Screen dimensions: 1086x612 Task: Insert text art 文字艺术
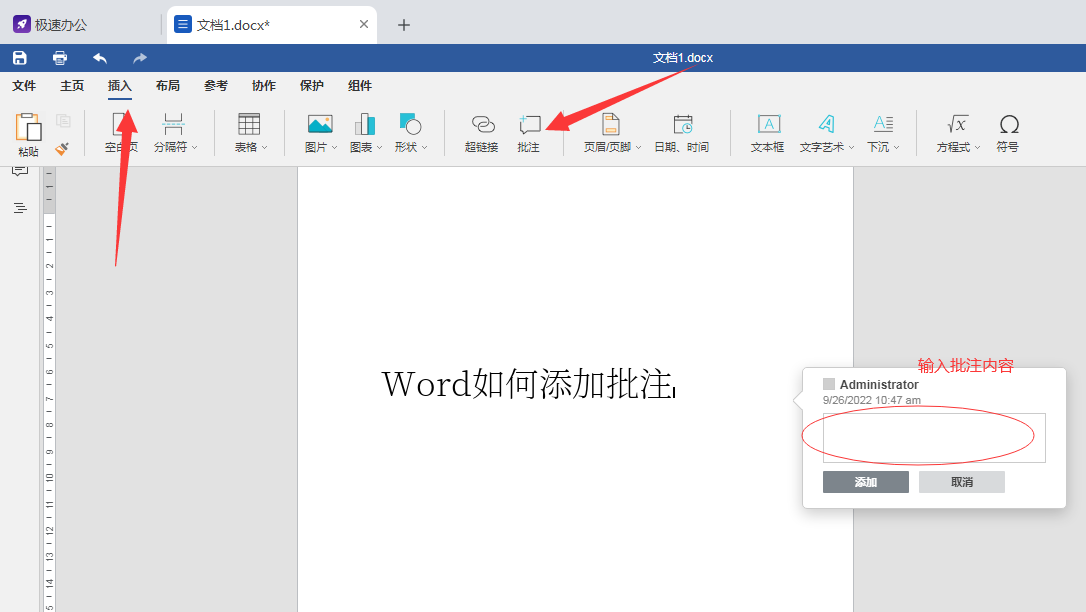(826, 133)
